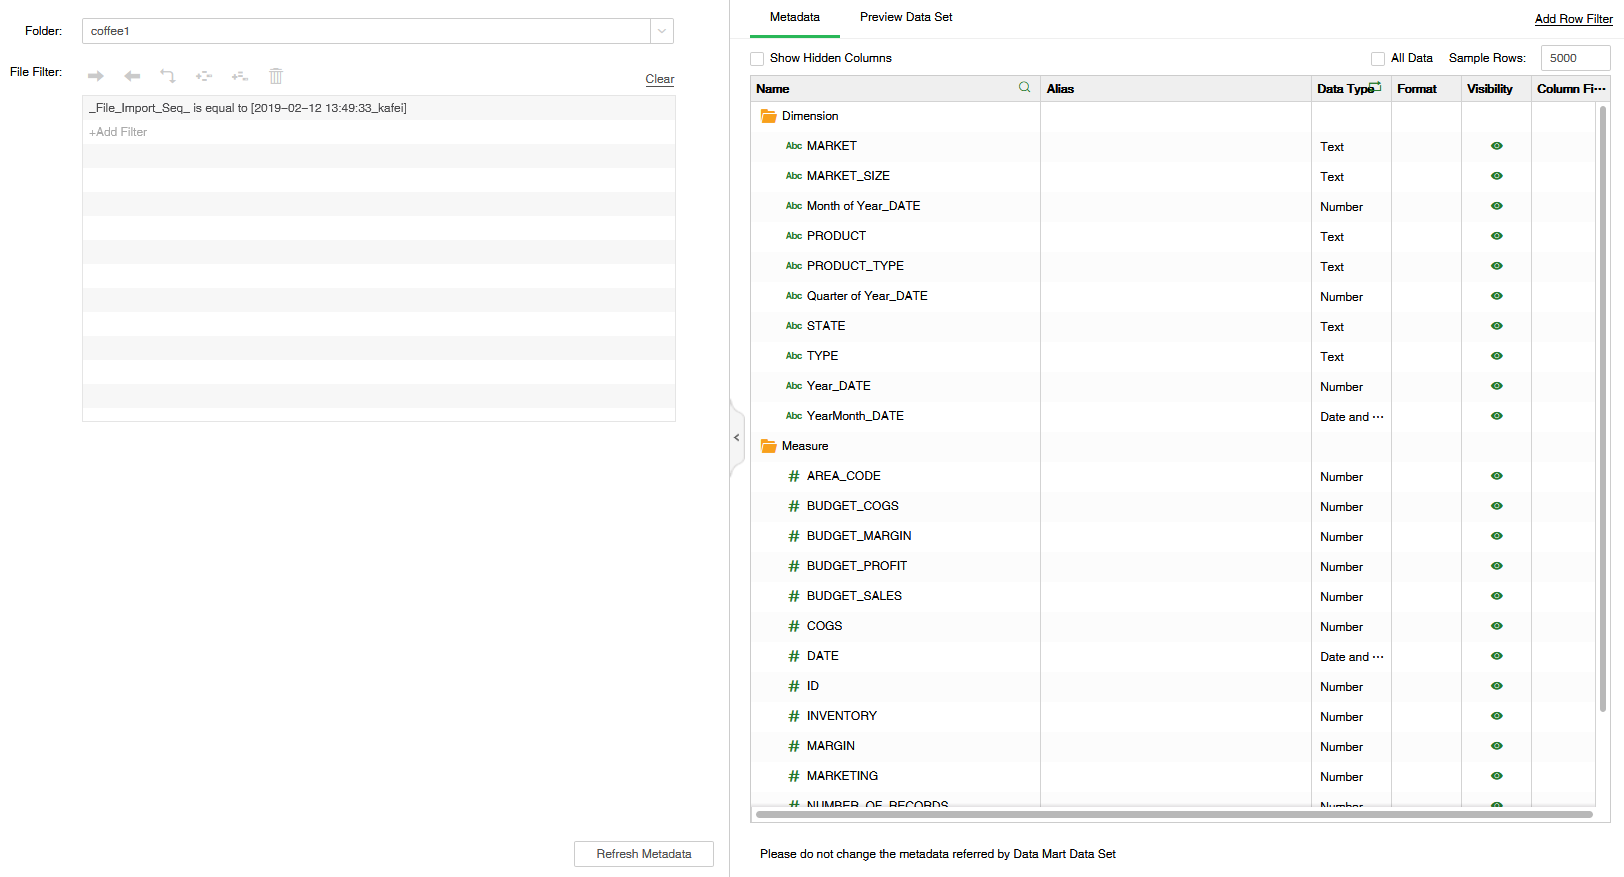Screen dimensions: 1624x877
Task: Click the Sample Rows input field
Action: 1574,58
